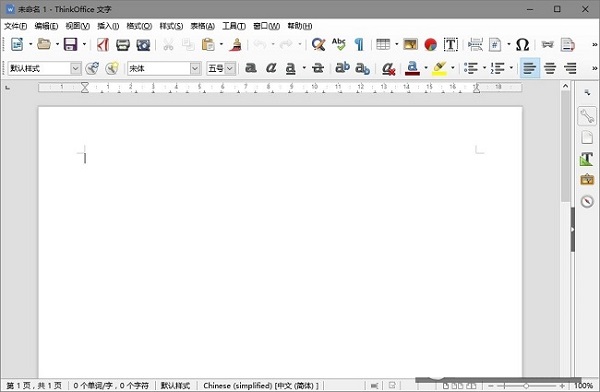Click Chinese (simplified) language in status bar
The image size is (600, 392).
[261, 385]
